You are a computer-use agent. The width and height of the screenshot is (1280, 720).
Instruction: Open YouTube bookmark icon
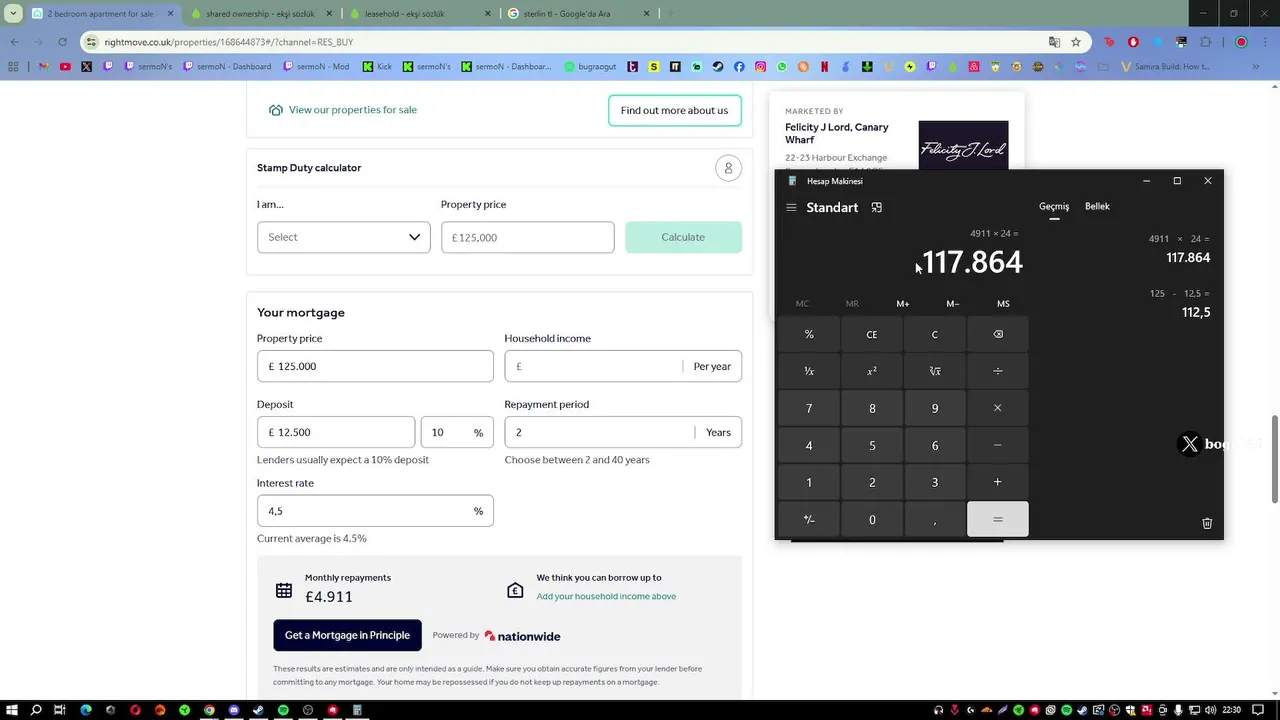click(x=65, y=67)
